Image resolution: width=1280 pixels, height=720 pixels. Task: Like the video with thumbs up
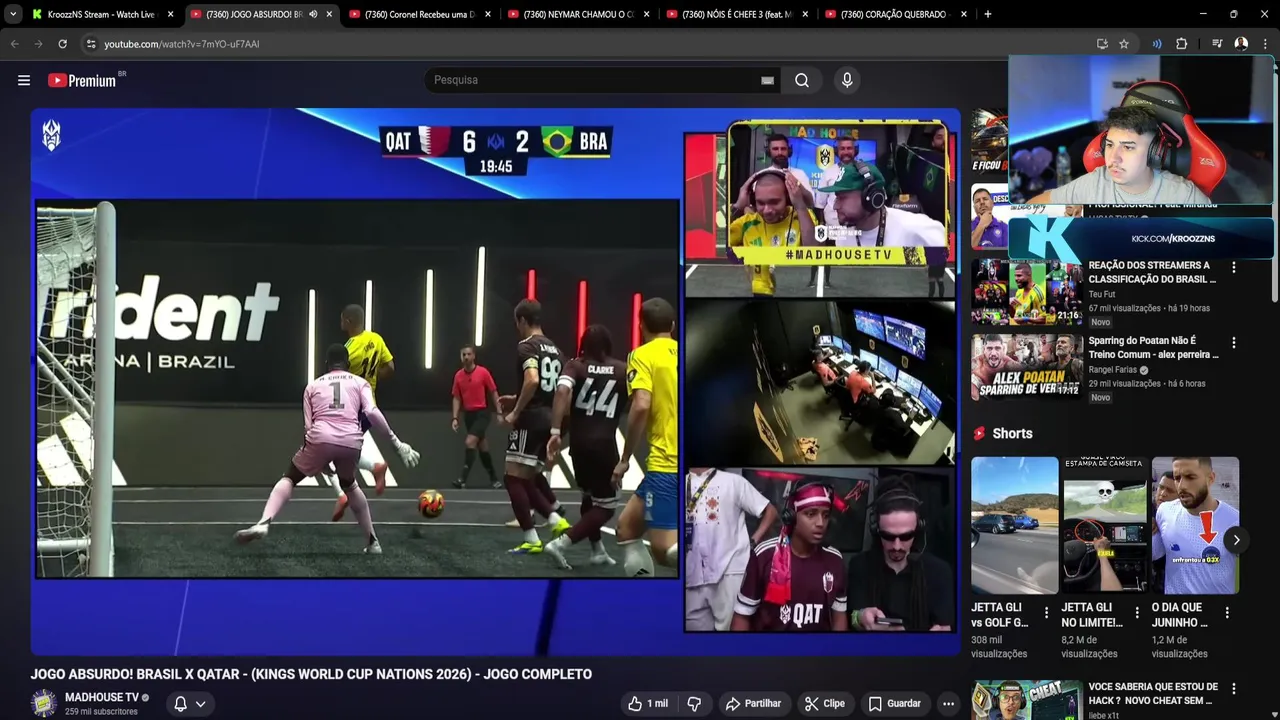click(648, 704)
